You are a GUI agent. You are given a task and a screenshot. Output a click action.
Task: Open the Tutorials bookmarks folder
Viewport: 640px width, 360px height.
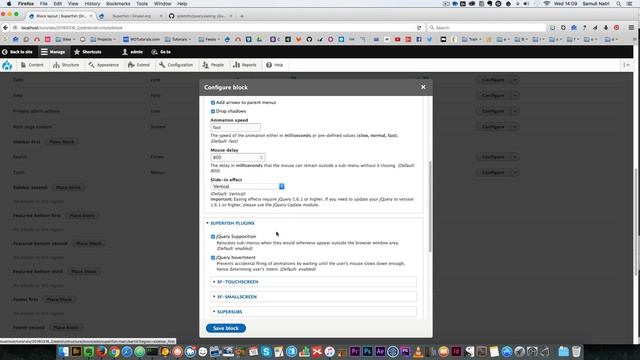pos(179,40)
